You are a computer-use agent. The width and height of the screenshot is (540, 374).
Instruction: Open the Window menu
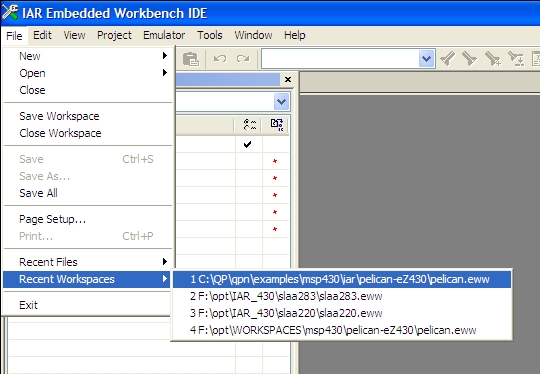[x=253, y=35]
